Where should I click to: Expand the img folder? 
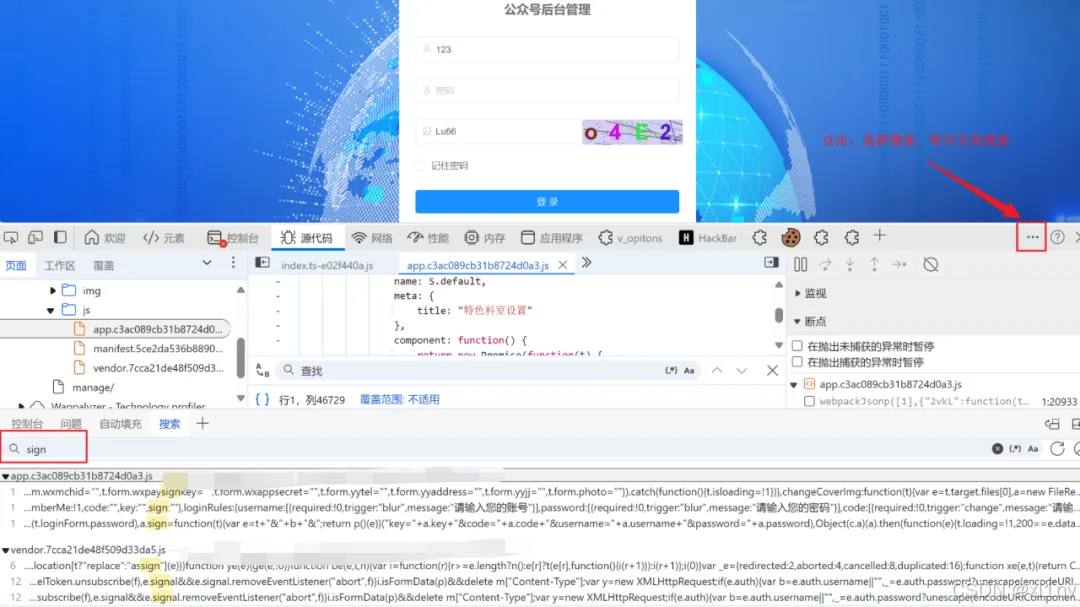click(x=52, y=291)
